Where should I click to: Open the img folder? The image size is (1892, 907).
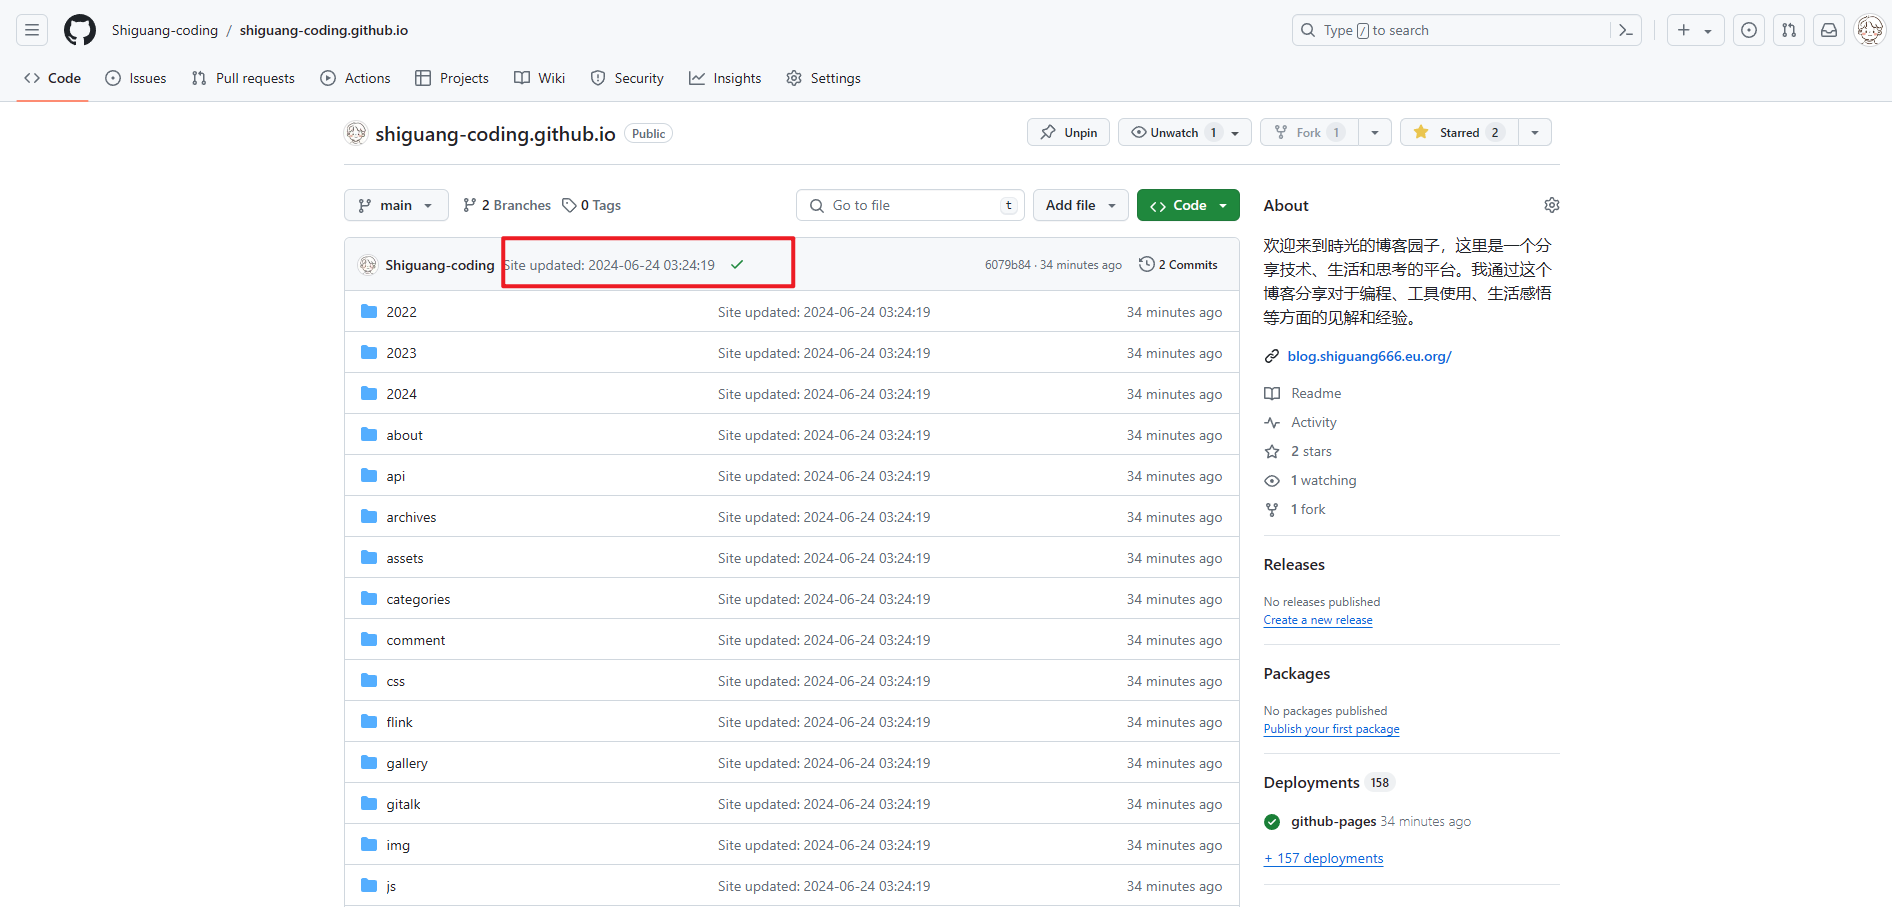pyautogui.click(x=398, y=845)
